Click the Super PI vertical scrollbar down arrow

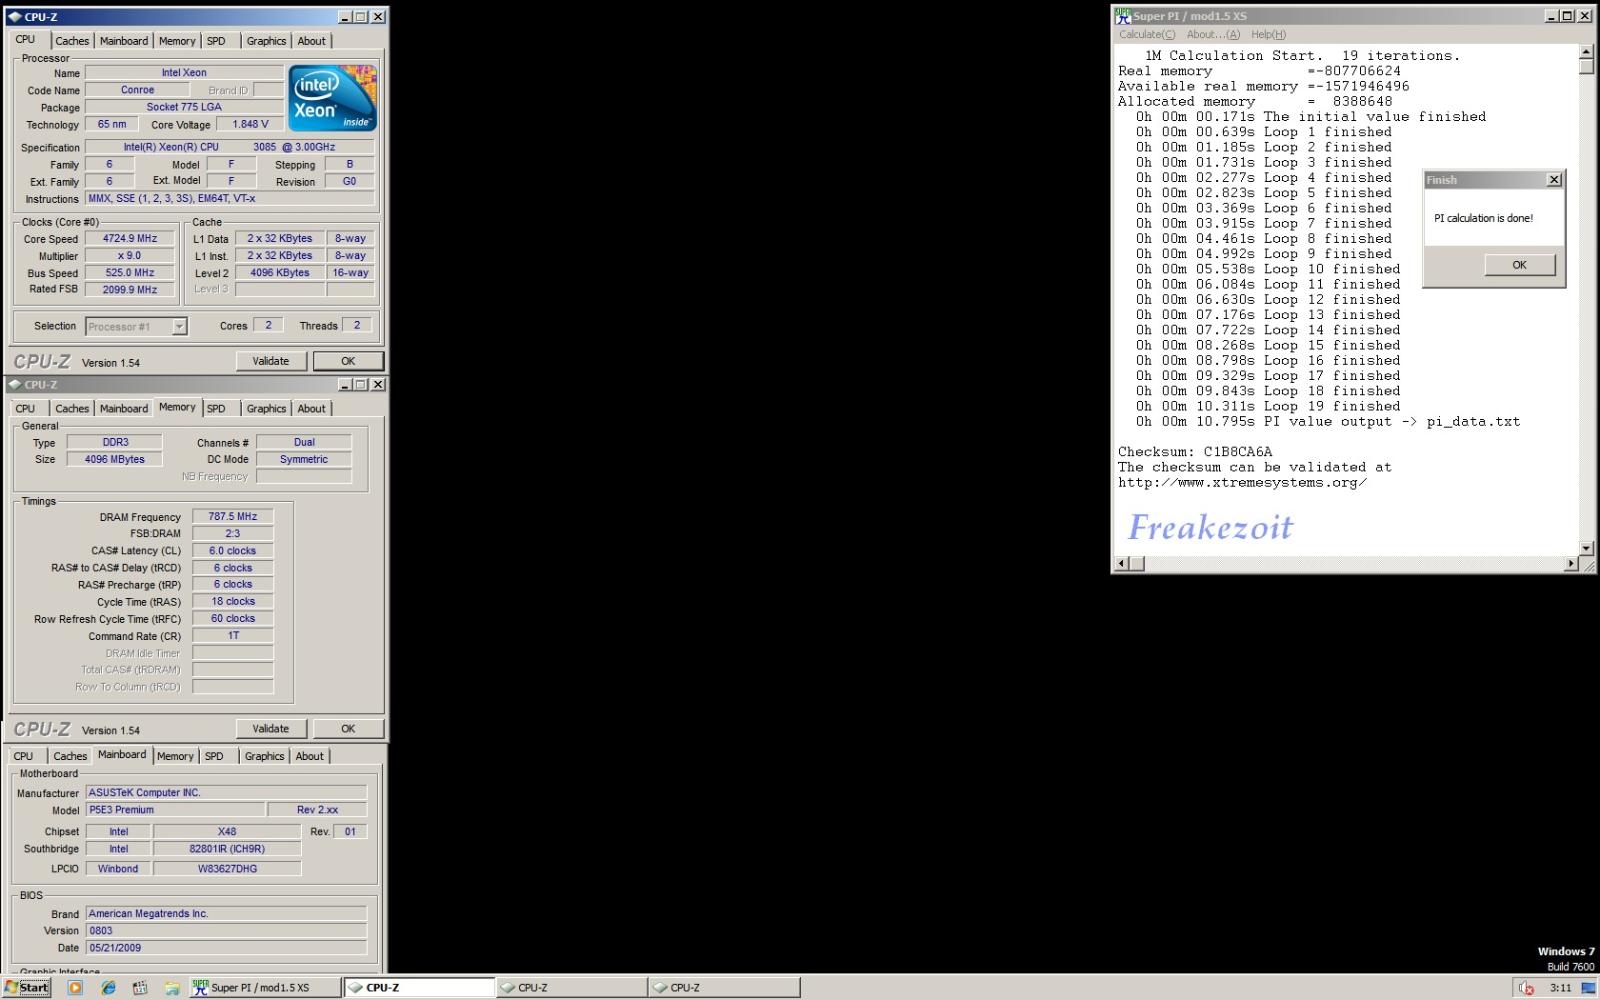coord(1587,548)
